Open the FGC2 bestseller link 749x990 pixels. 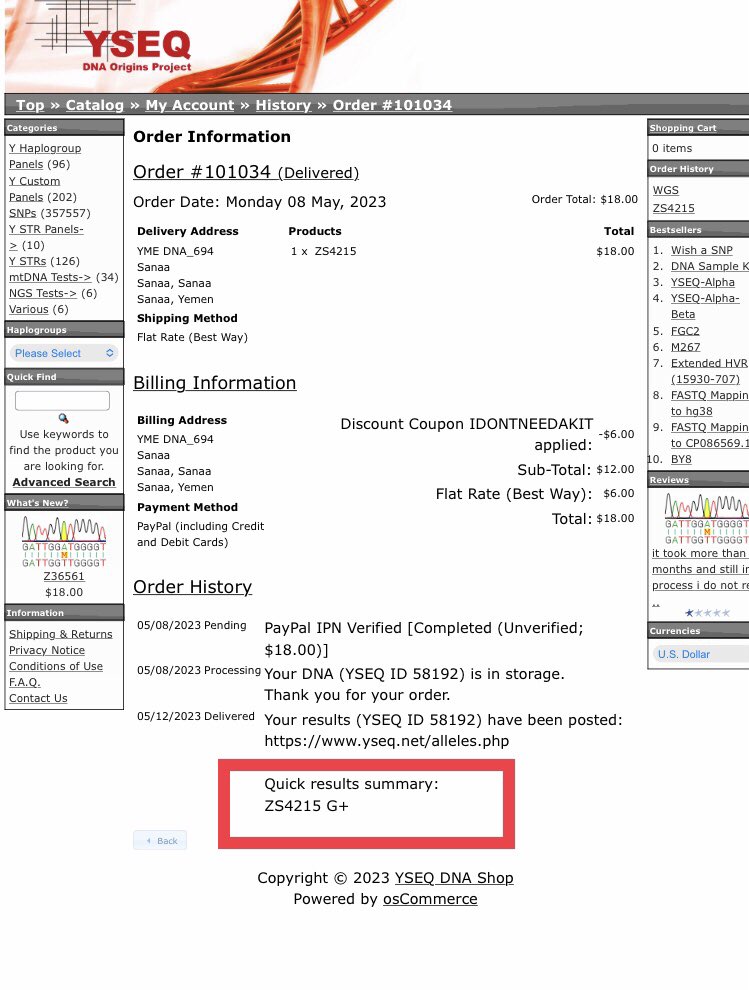click(x=685, y=331)
